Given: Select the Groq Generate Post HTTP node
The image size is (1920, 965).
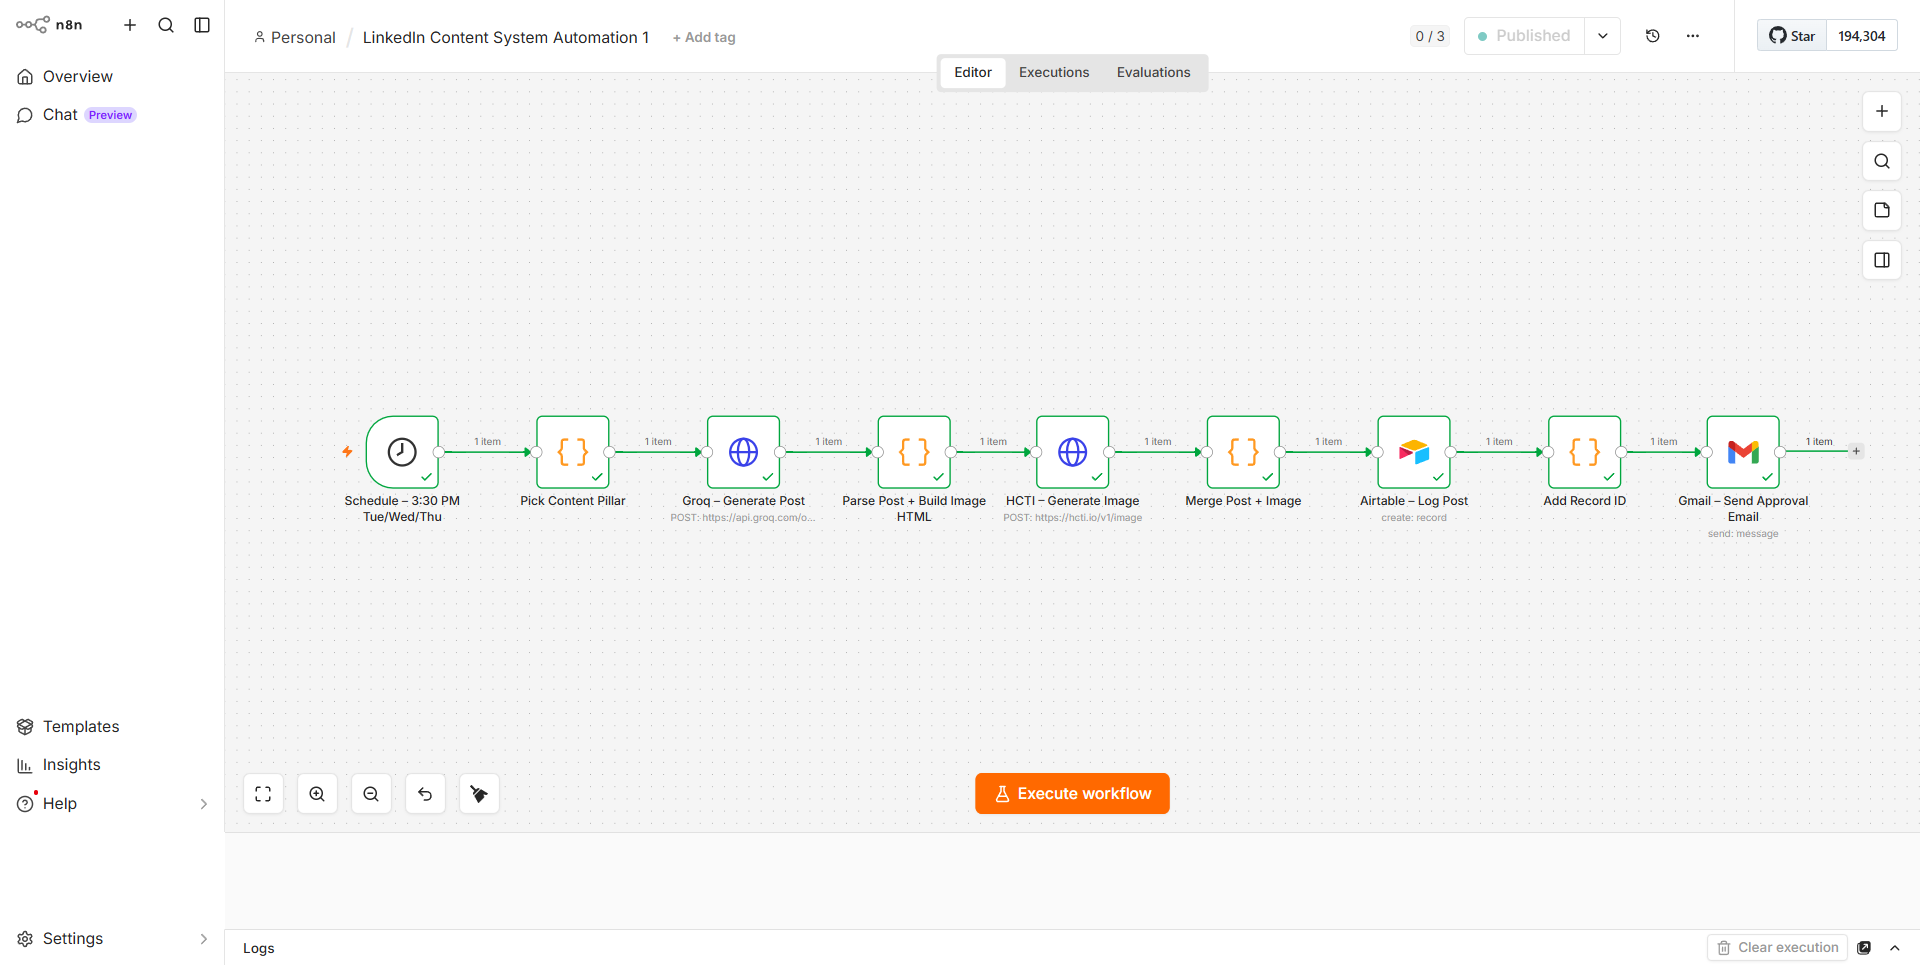Looking at the screenshot, I should coord(743,452).
